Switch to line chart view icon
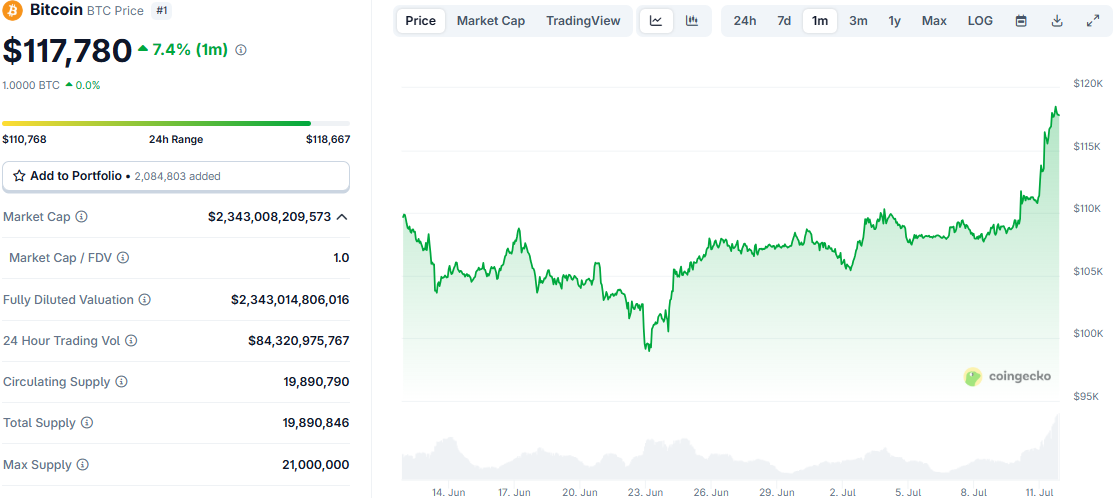This screenshot has width=1114, height=498. [x=656, y=21]
